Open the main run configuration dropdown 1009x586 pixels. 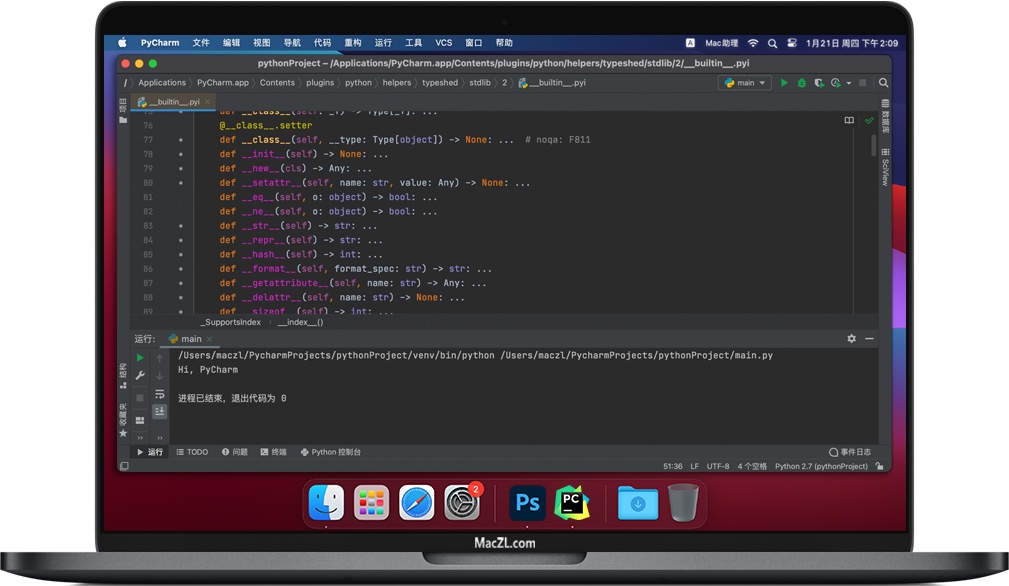[x=744, y=84]
